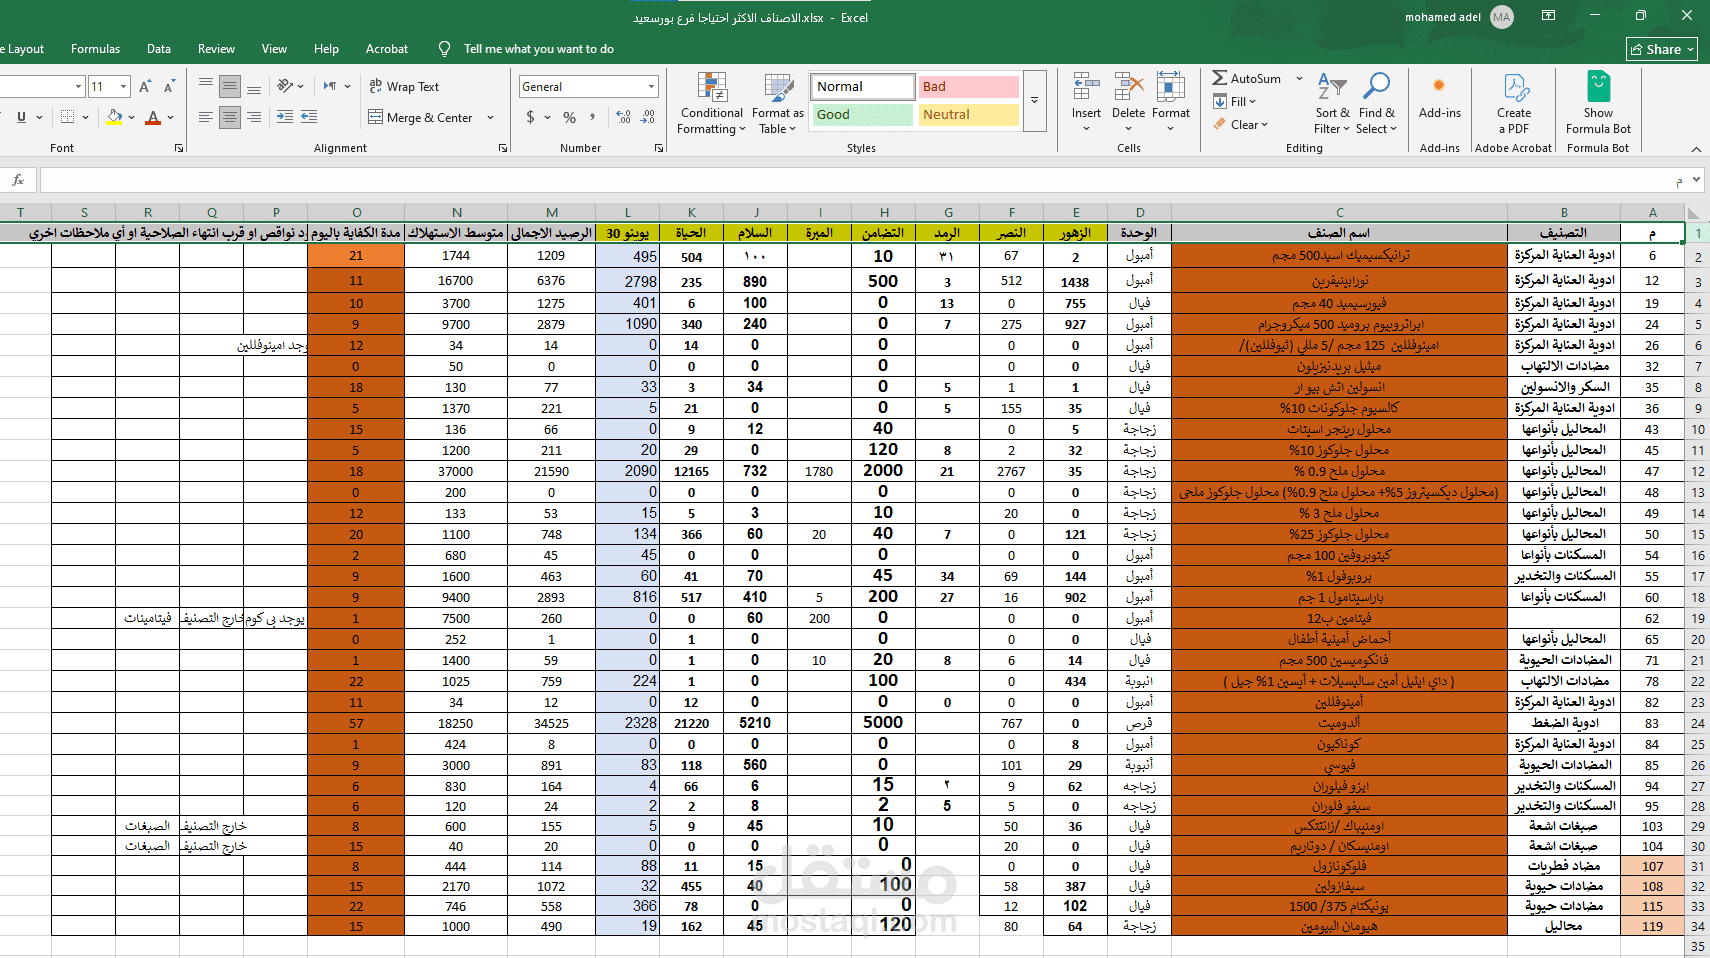Click the Add-ins button
The width and height of the screenshot is (1710, 958).
point(1440,97)
